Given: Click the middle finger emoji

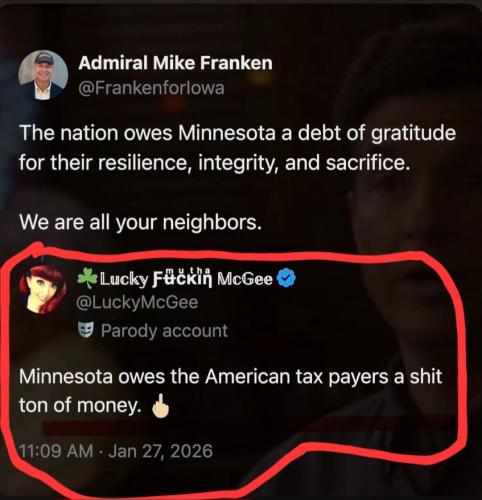Looking at the screenshot, I should click(161, 406).
